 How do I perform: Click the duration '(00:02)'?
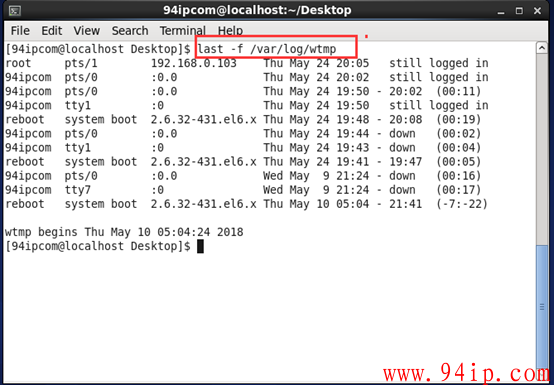tap(459, 134)
